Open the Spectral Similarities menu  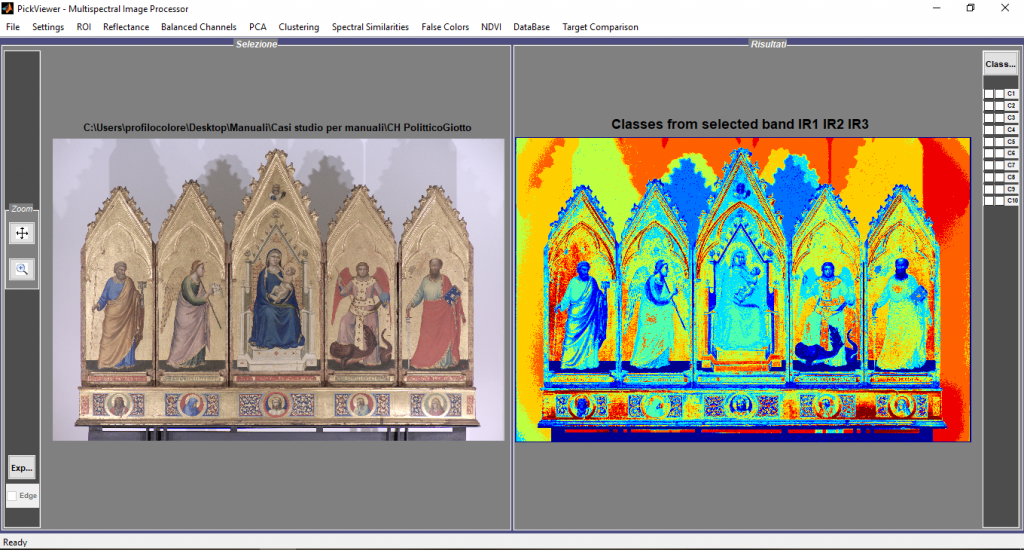[x=370, y=27]
